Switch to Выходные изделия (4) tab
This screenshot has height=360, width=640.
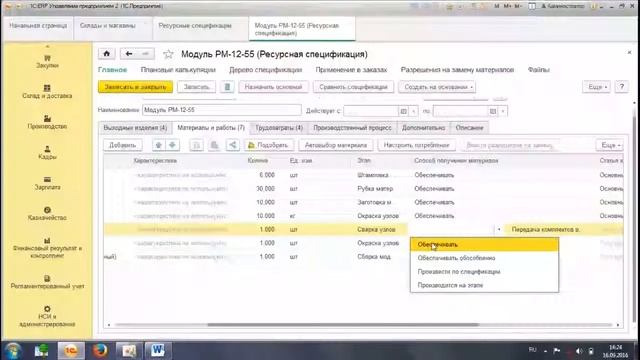[x=135, y=128]
